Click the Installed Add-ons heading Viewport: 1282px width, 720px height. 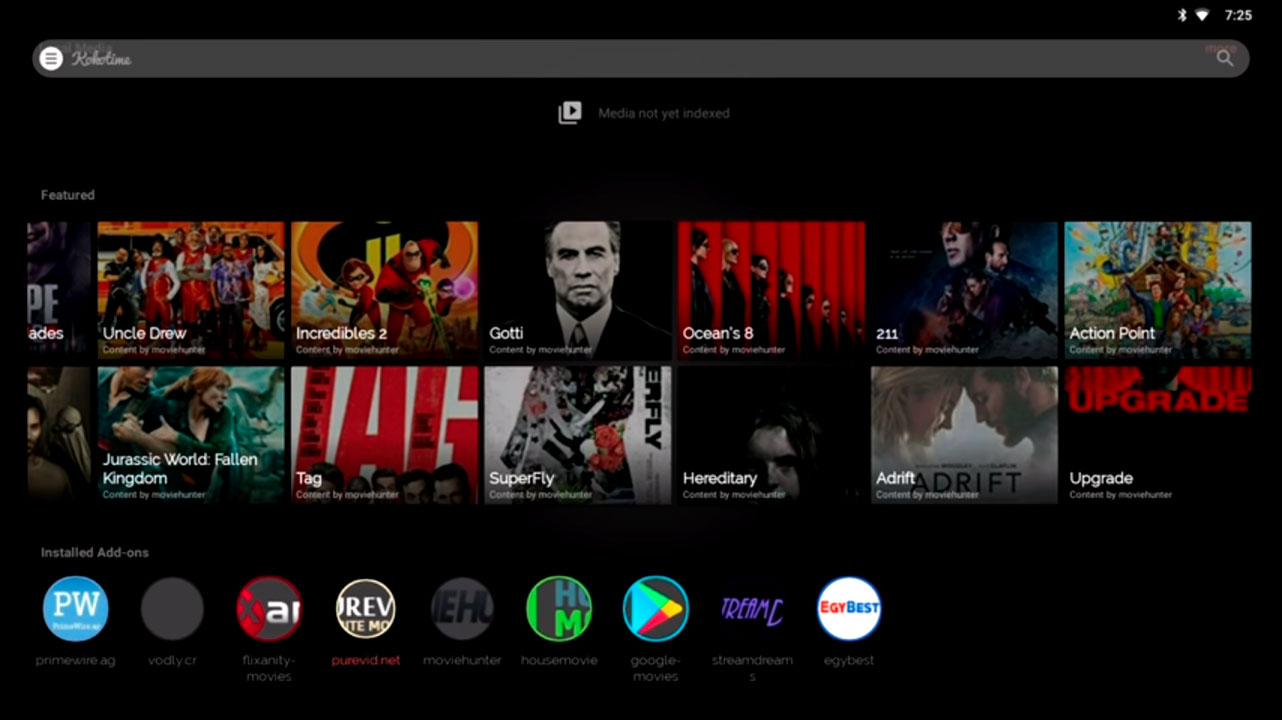click(95, 552)
